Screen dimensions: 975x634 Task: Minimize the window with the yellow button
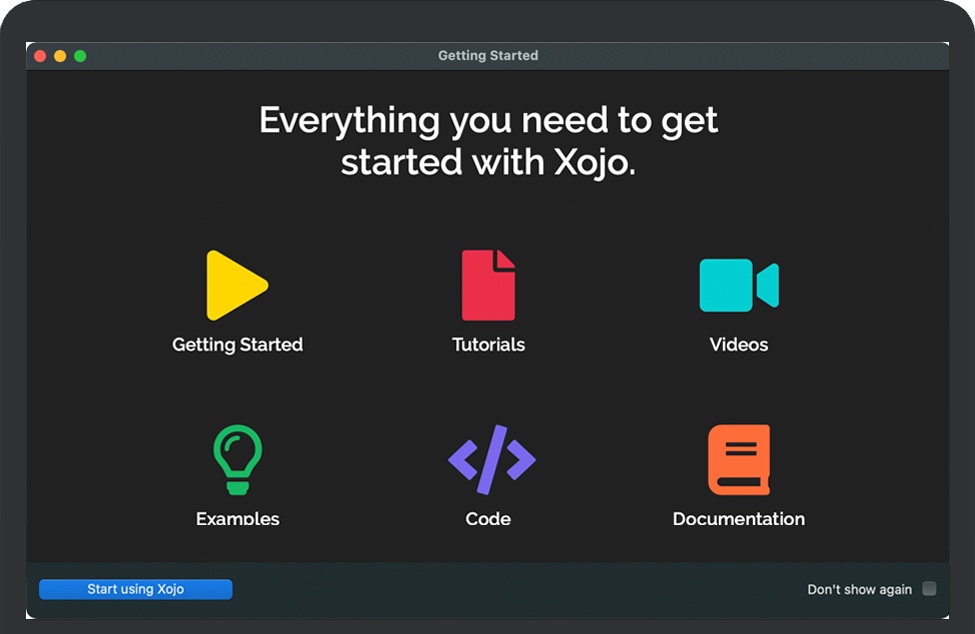click(x=60, y=56)
